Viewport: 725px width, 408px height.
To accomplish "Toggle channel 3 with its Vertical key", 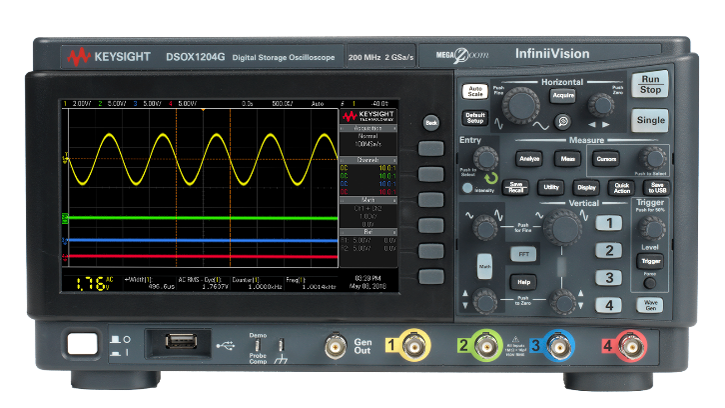I will (x=608, y=278).
